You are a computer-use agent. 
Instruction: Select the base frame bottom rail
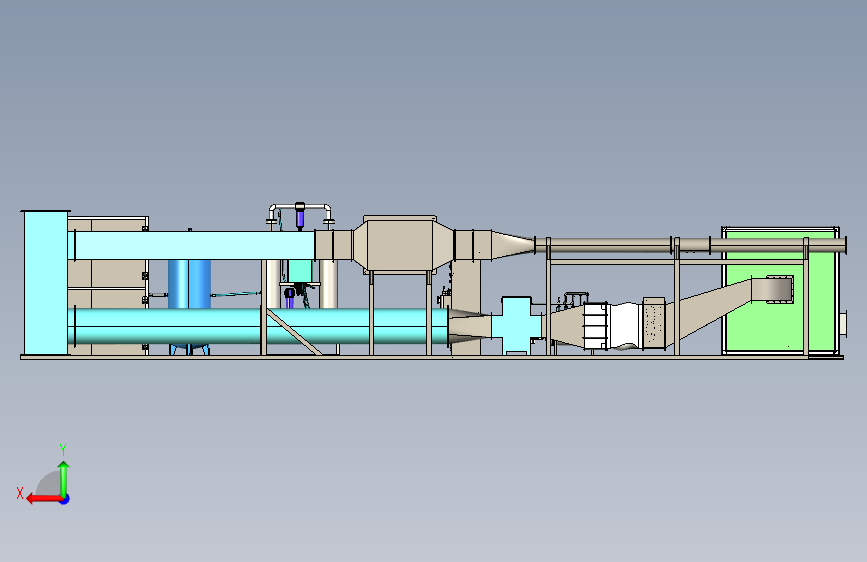point(432,357)
